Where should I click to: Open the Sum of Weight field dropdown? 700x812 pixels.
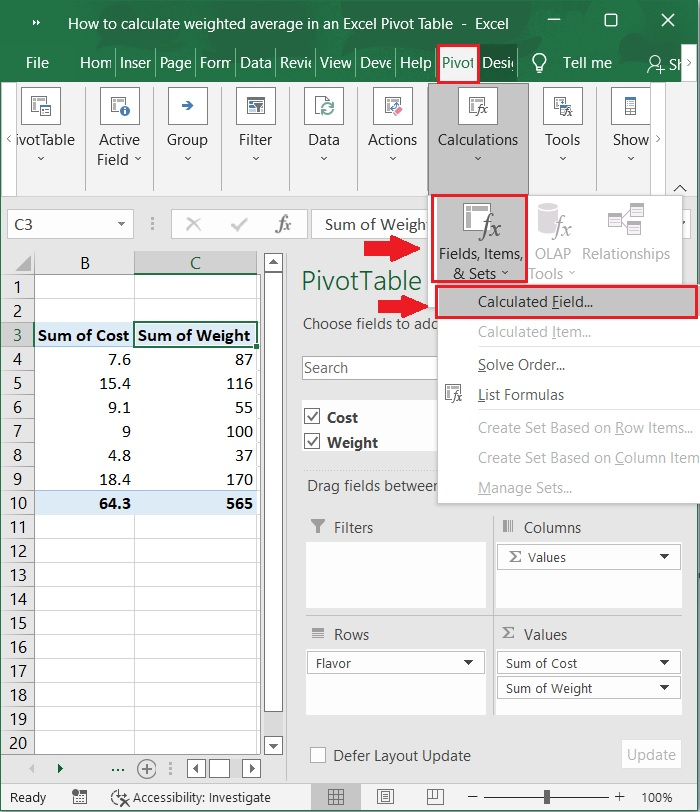coord(664,688)
